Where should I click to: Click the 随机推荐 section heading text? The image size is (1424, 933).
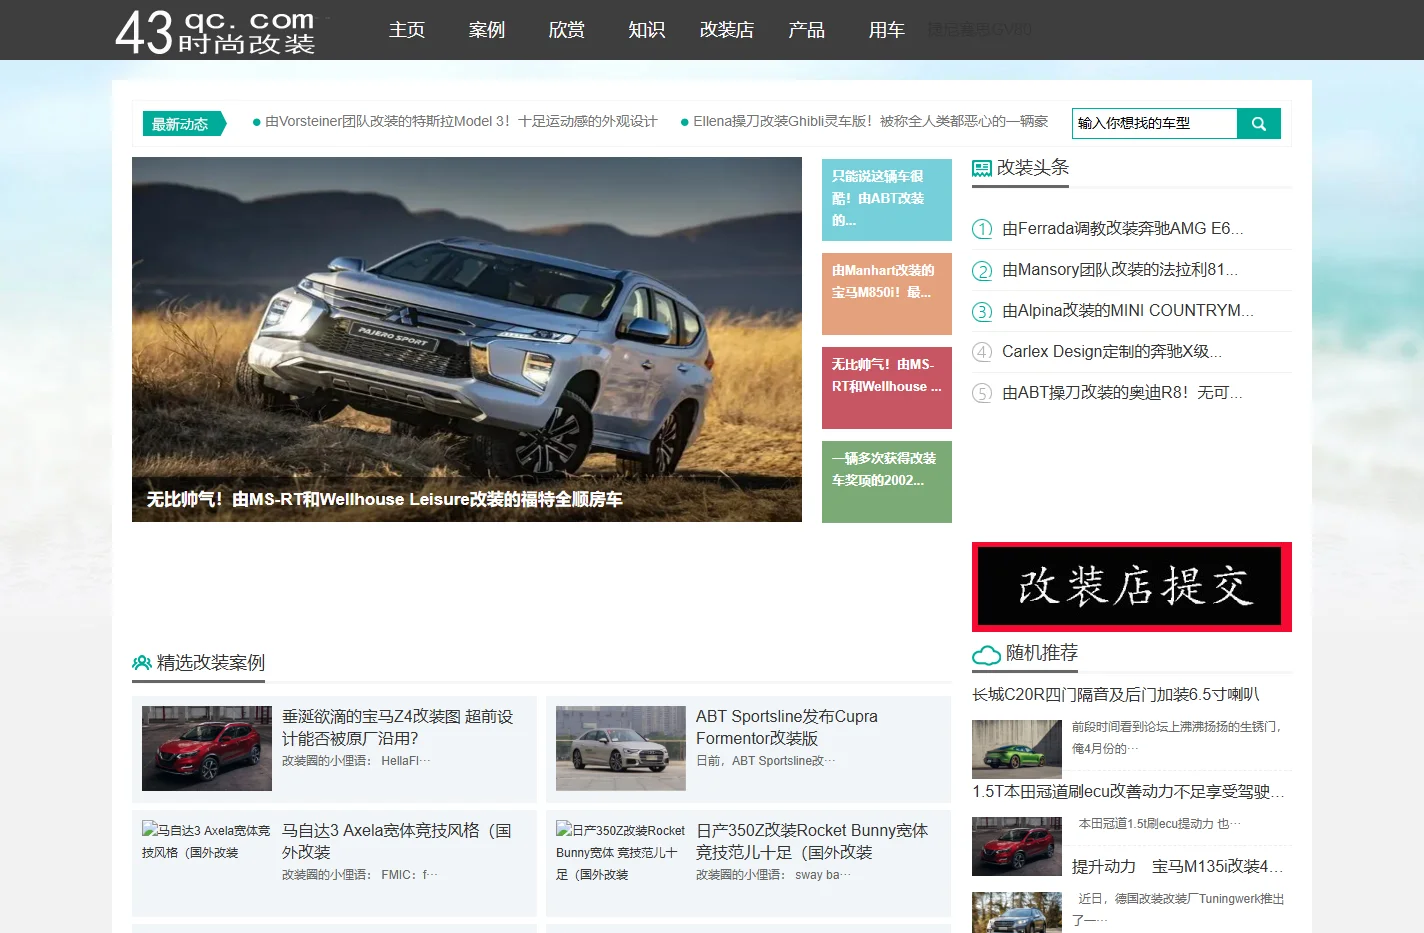pyautogui.click(x=1042, y=653)
